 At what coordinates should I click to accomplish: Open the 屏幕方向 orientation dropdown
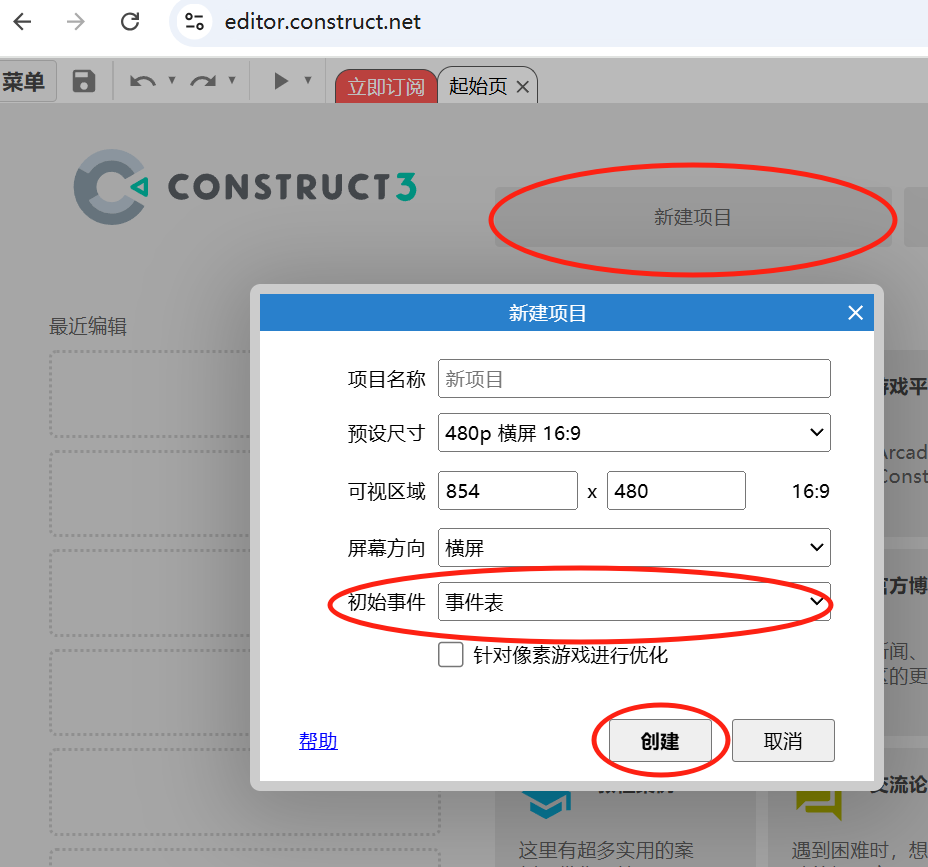pos(634,547)
